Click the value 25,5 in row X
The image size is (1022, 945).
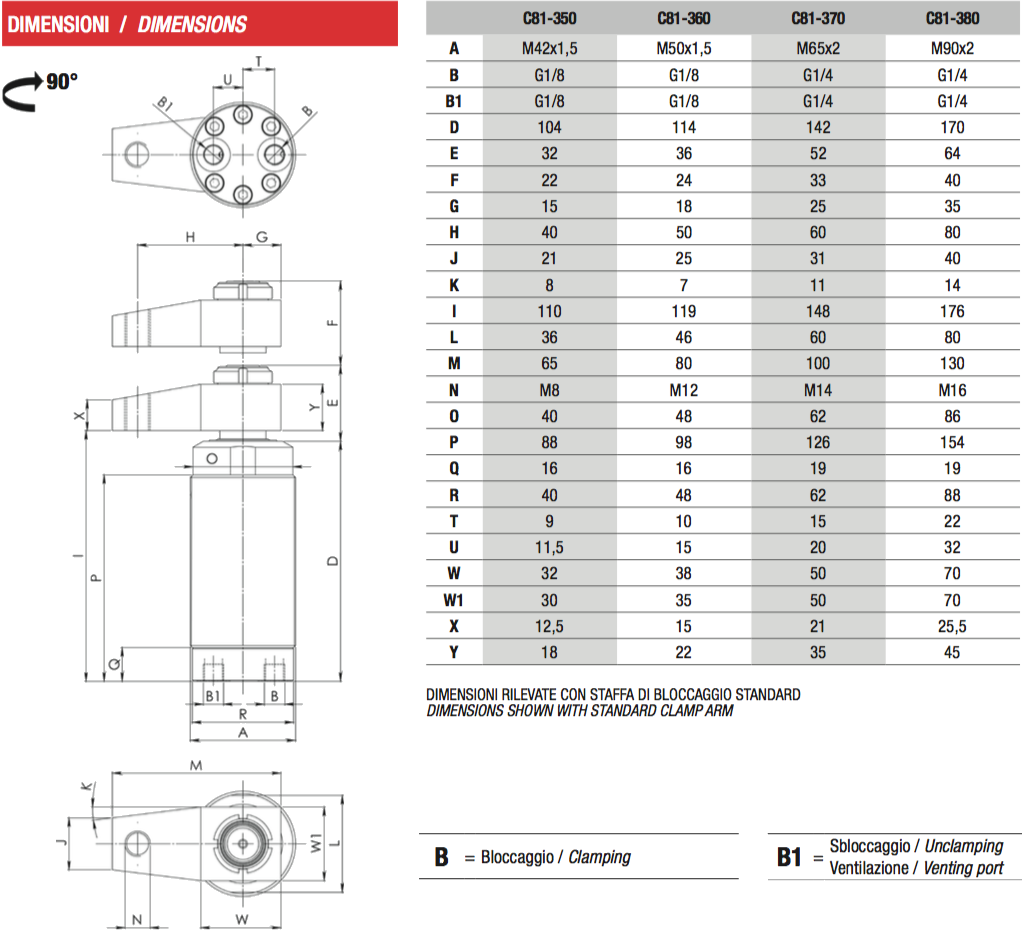point(952,626)
